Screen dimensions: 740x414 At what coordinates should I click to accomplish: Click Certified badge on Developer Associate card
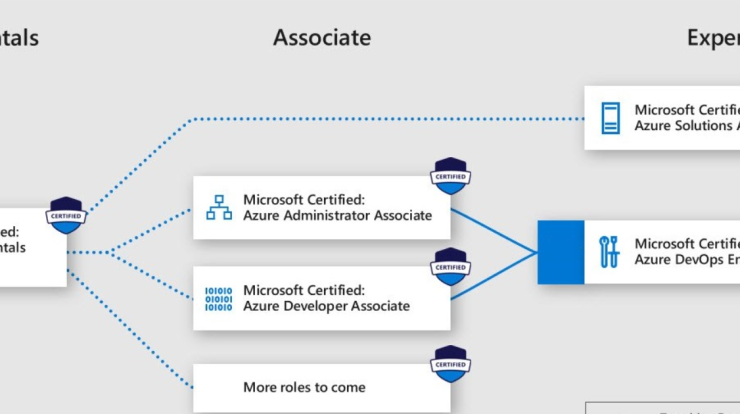click(x=450, y=267)
